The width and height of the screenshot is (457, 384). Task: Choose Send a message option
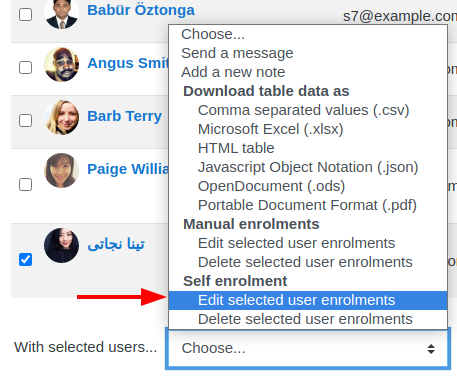pos(237,53)
